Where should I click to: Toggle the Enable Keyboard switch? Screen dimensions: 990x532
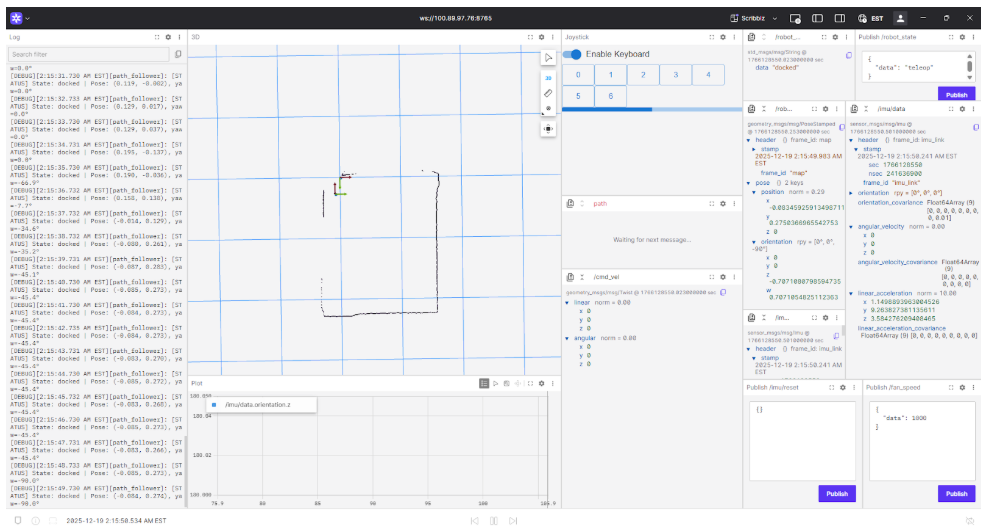tap(573, 54)
